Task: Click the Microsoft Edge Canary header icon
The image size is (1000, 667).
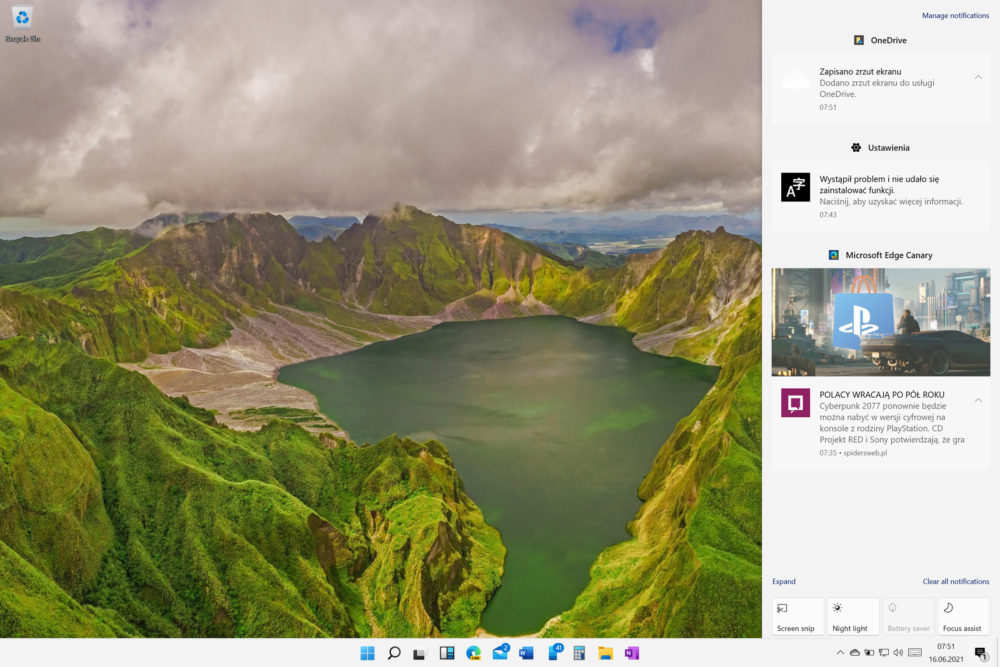Action: (x=834, y=255)
